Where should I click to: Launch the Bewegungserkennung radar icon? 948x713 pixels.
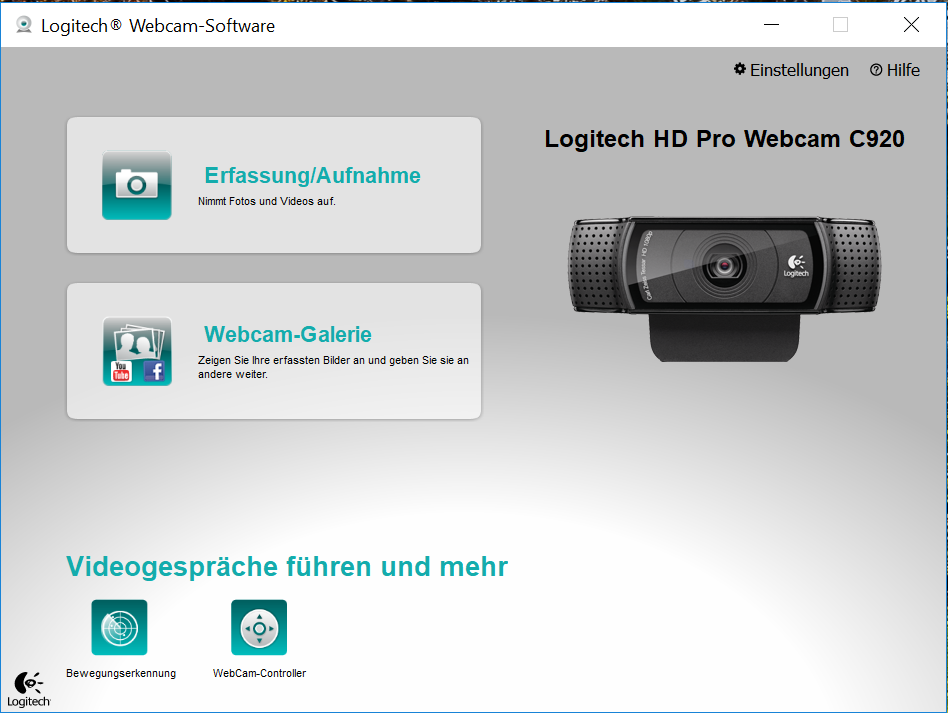(x=119, y=627)
